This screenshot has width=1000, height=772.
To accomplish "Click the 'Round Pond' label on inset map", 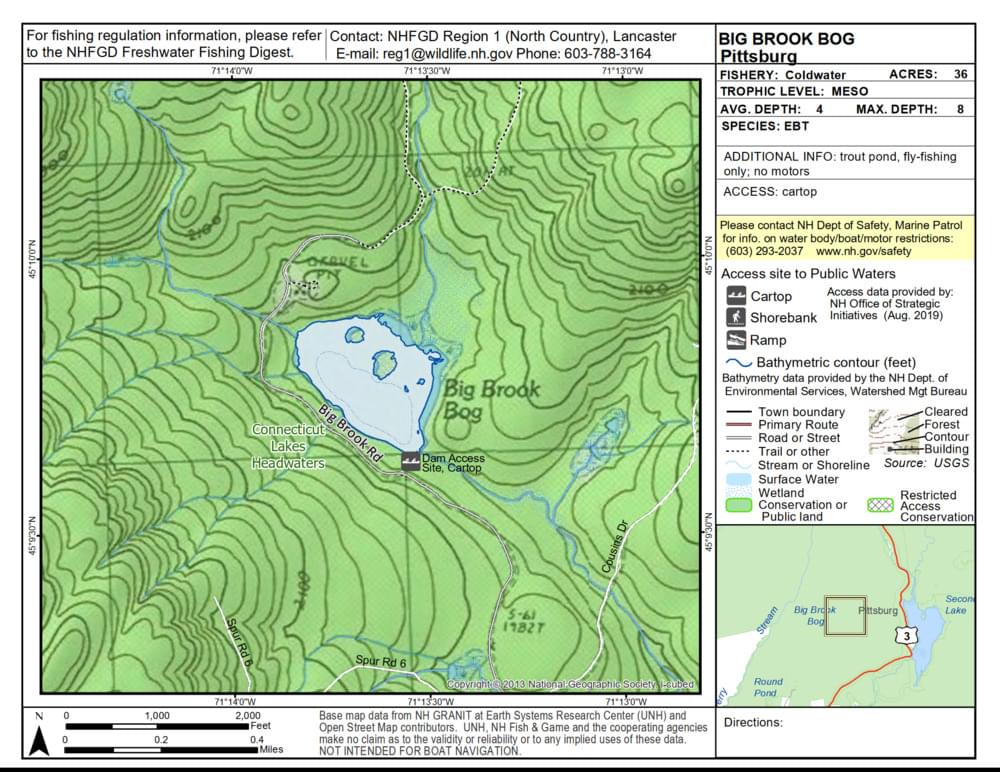I will (x=767, y=687).
